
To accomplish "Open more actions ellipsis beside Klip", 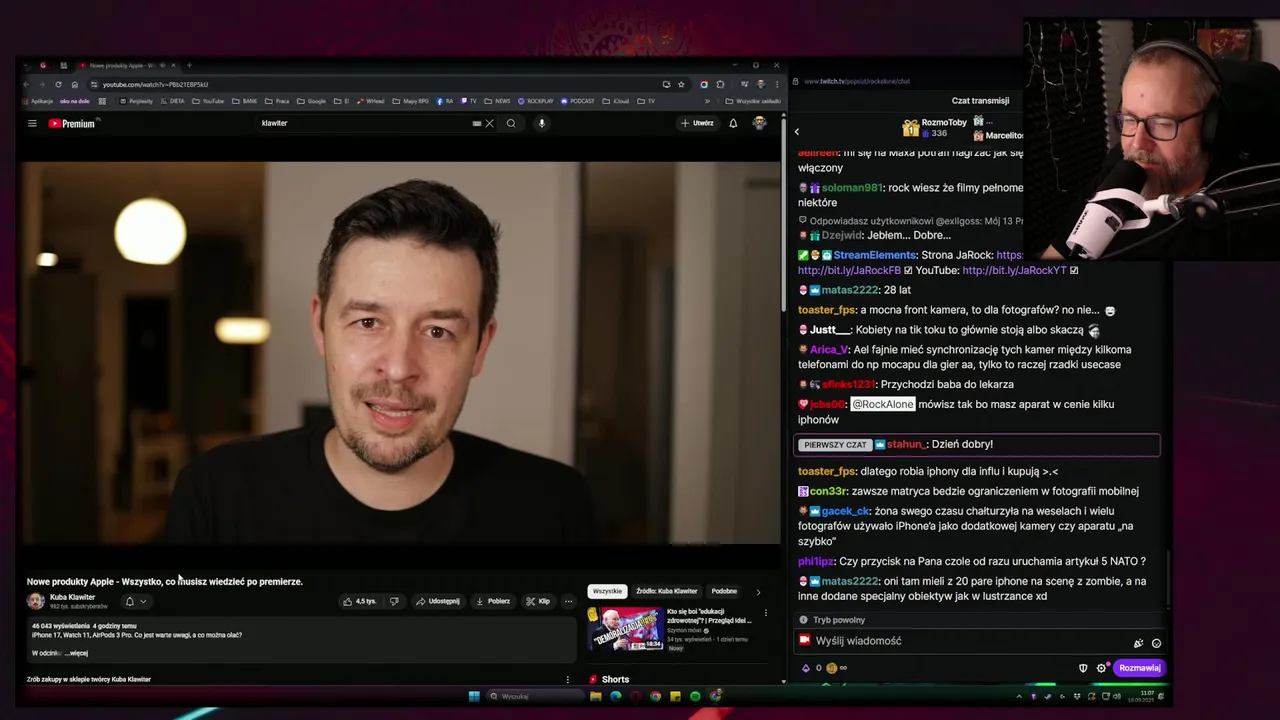I will (568, 601).
